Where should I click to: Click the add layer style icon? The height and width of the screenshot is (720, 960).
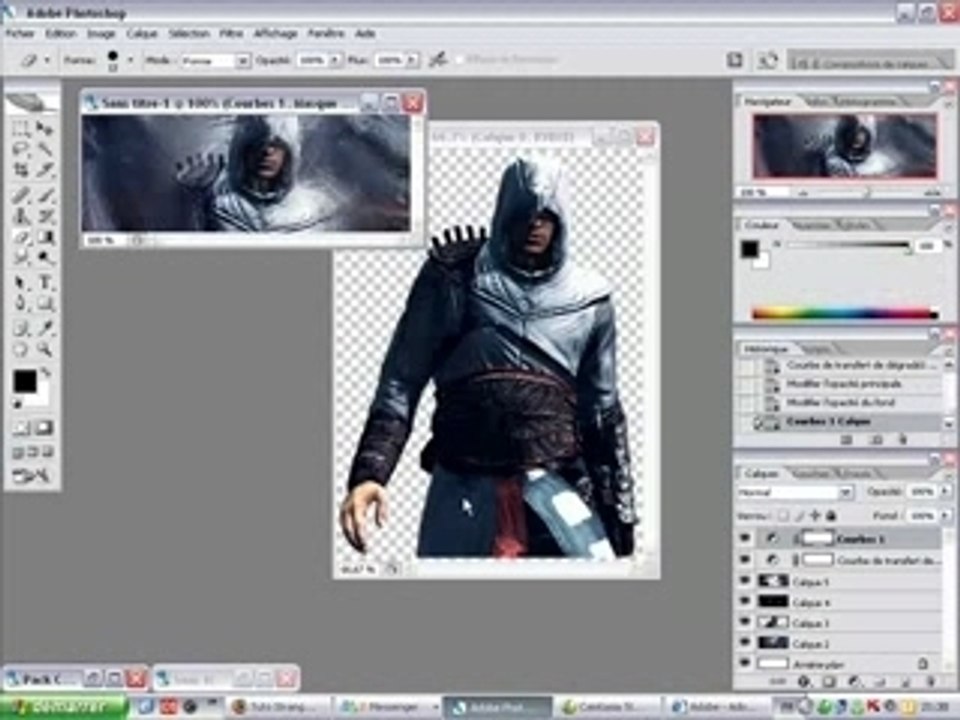803,681
